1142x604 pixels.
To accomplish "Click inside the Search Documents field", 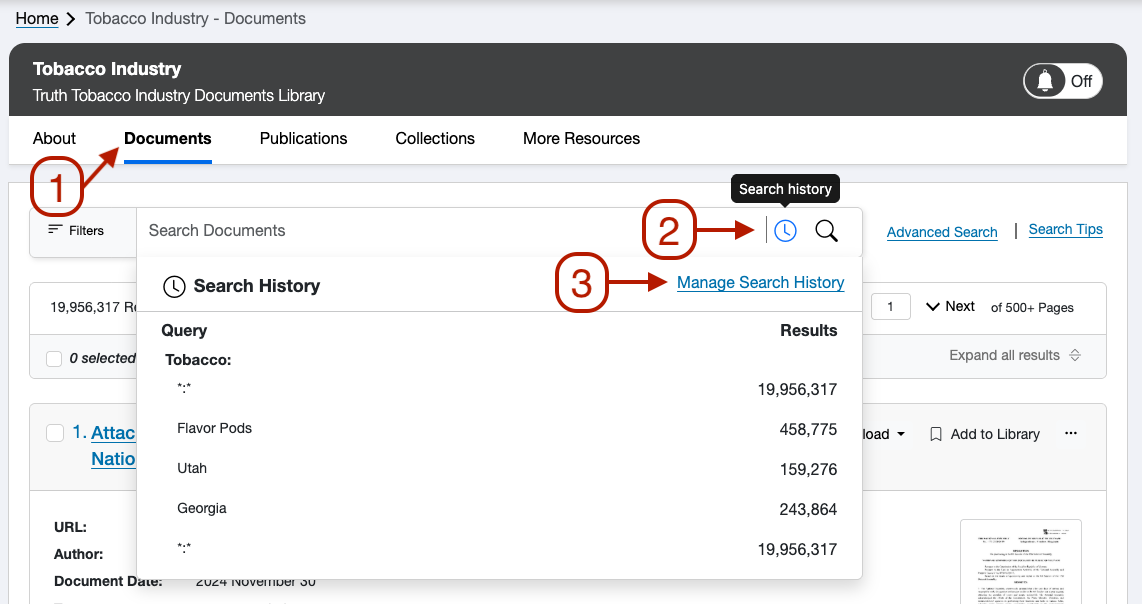I will [452, 231].
